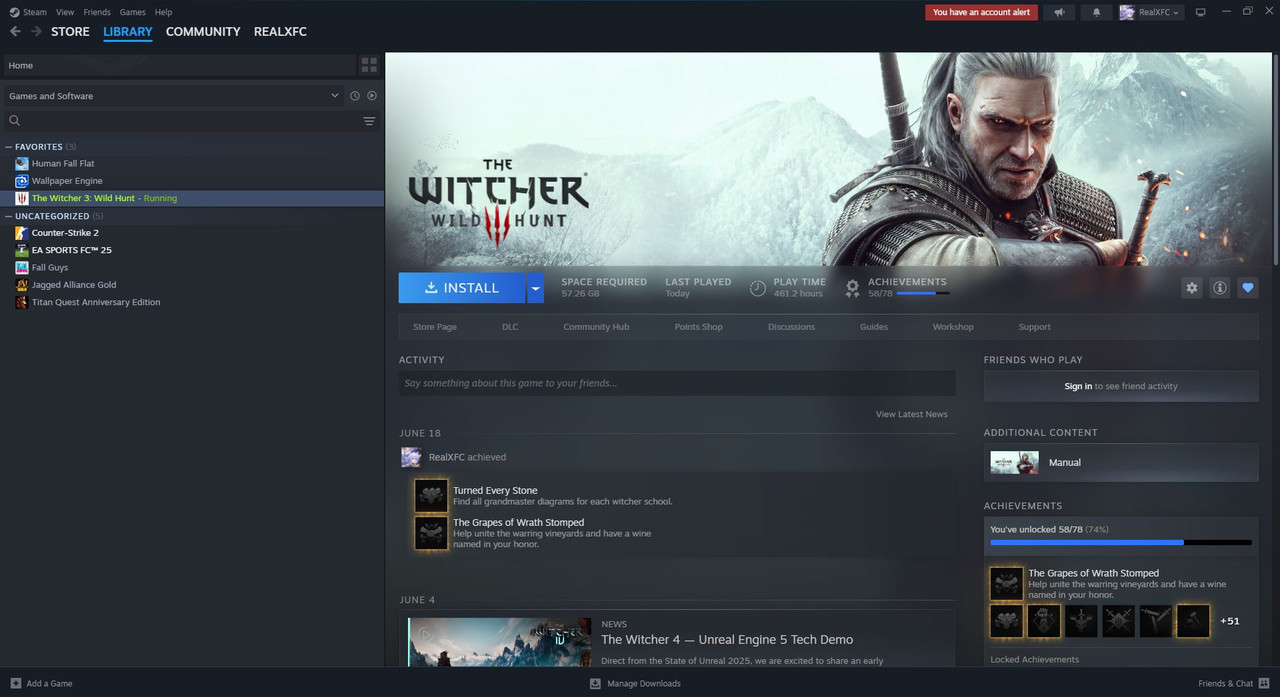The width and height of the screenshot is (1280, 697).
Task: Click Jagged Alliance Gold icon
Action: click(x=22, y=285)
